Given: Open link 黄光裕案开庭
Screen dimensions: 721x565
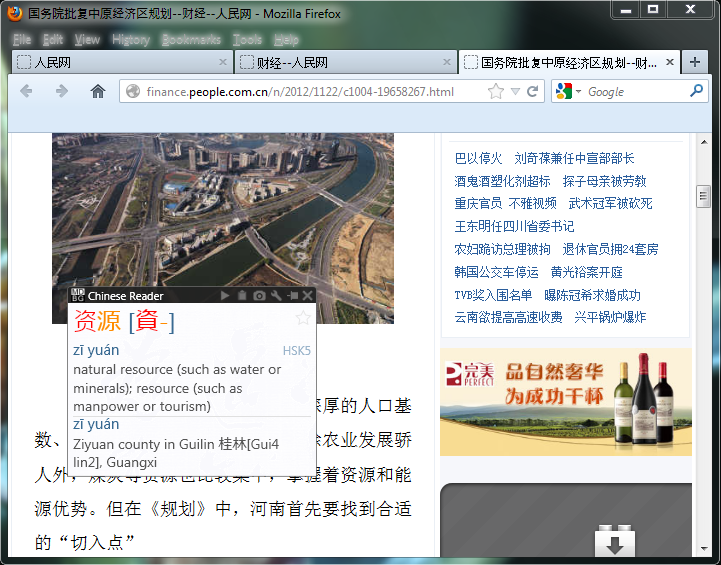Looking at the screenshot, I should (x=586, y=272).
